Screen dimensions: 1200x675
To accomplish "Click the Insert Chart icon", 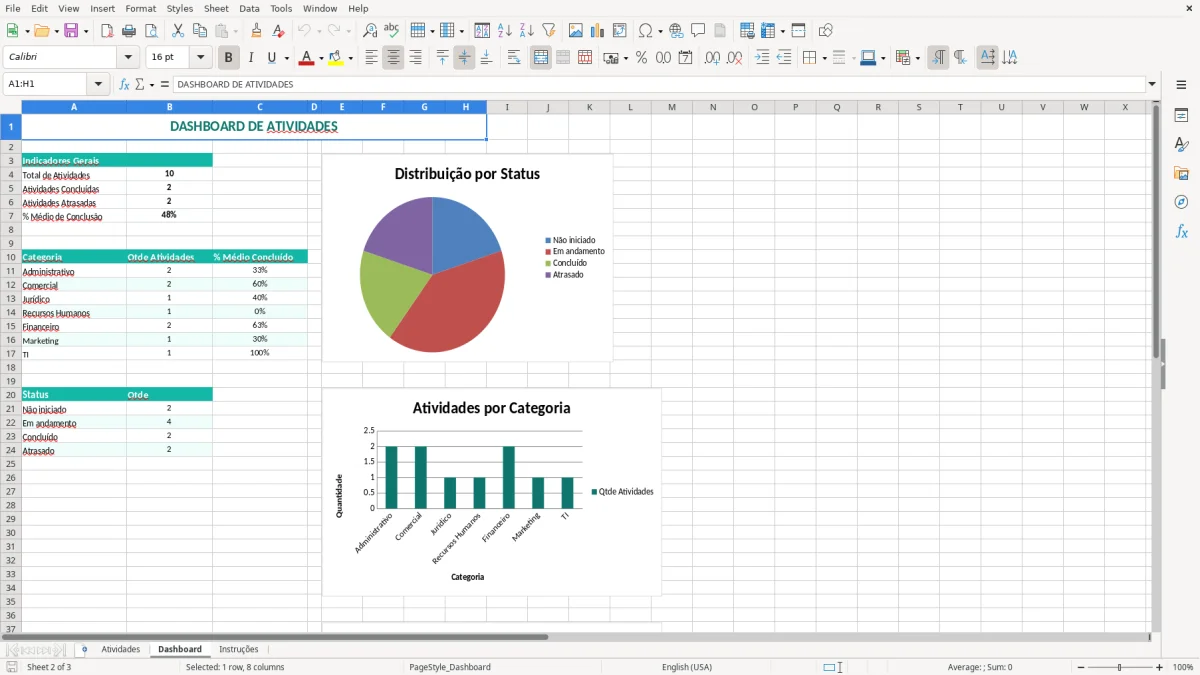I will [598, 31].
